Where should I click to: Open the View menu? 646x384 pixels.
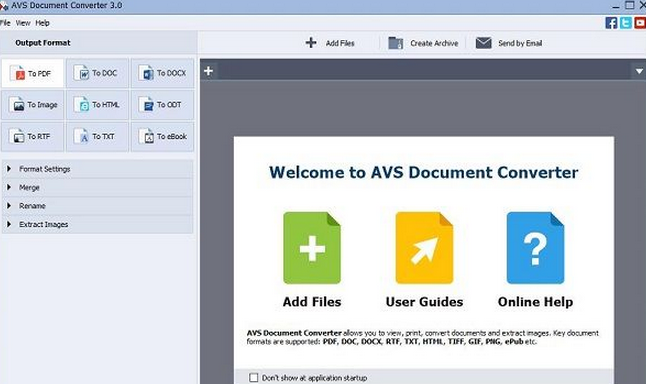(x=23, y=23)
